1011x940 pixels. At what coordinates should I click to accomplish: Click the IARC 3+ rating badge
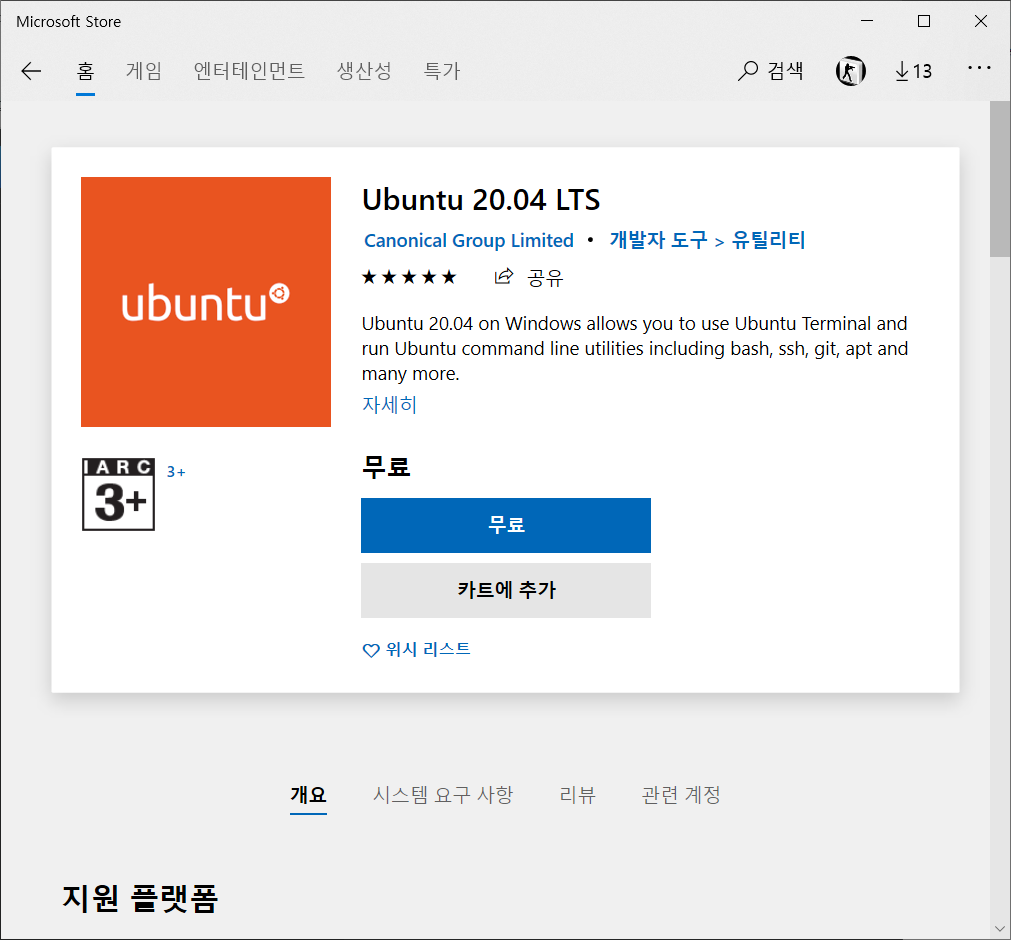click(x=118, y=494)
